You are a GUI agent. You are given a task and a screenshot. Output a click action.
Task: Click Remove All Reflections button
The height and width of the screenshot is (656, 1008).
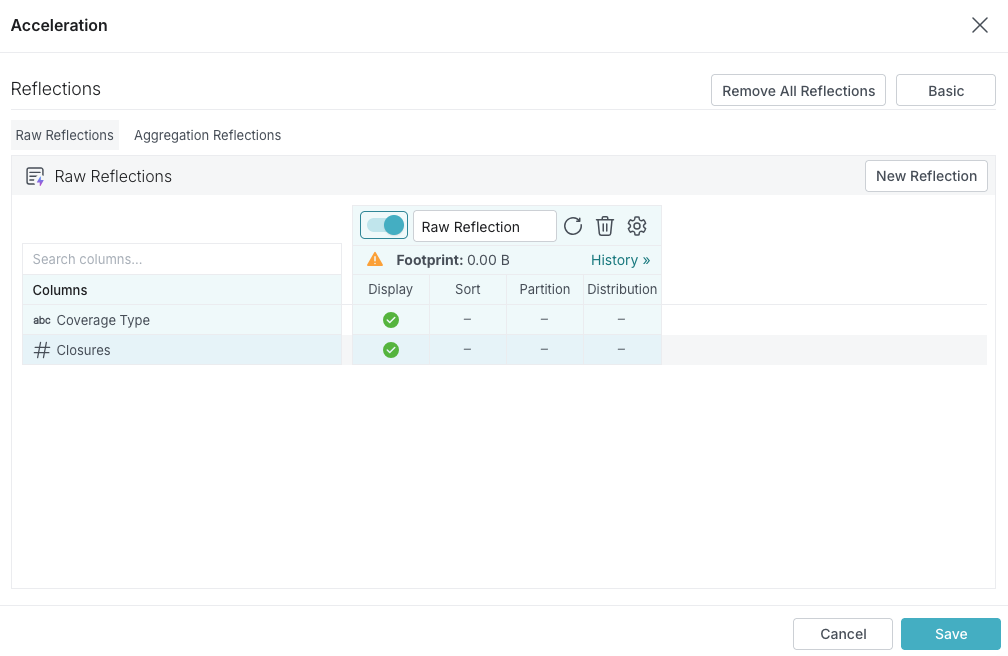pyautogui.click(x=798, y=91)
